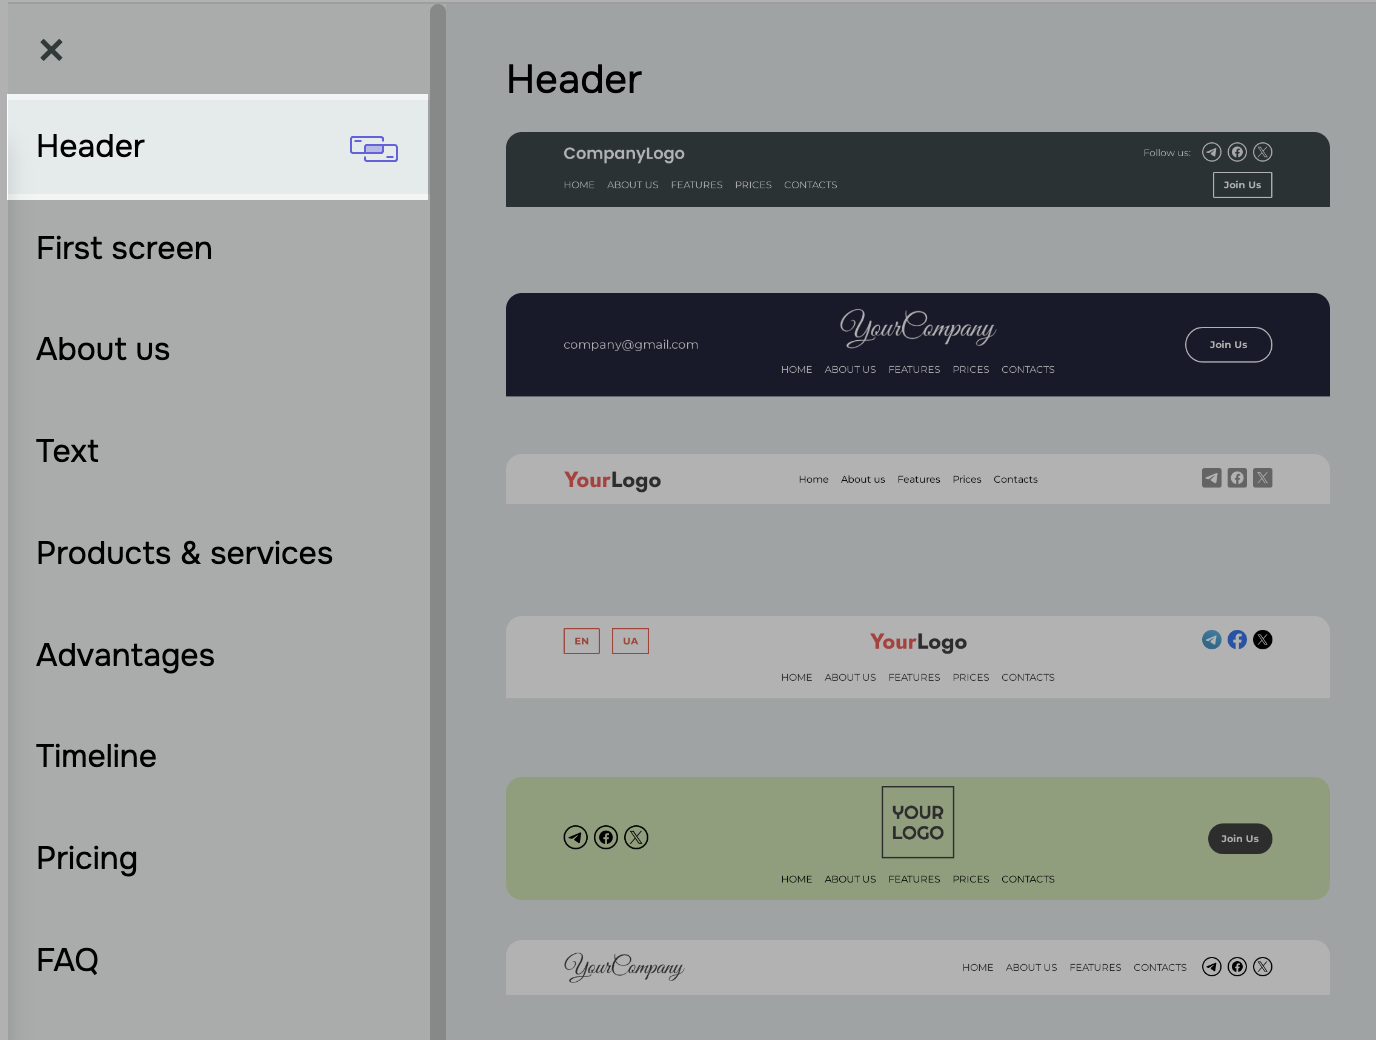The width and height of the screenshot is (1376, 1040).
Task: Click the Facebook icon next to "Follow us"
Action: (x=1237, y=152)
